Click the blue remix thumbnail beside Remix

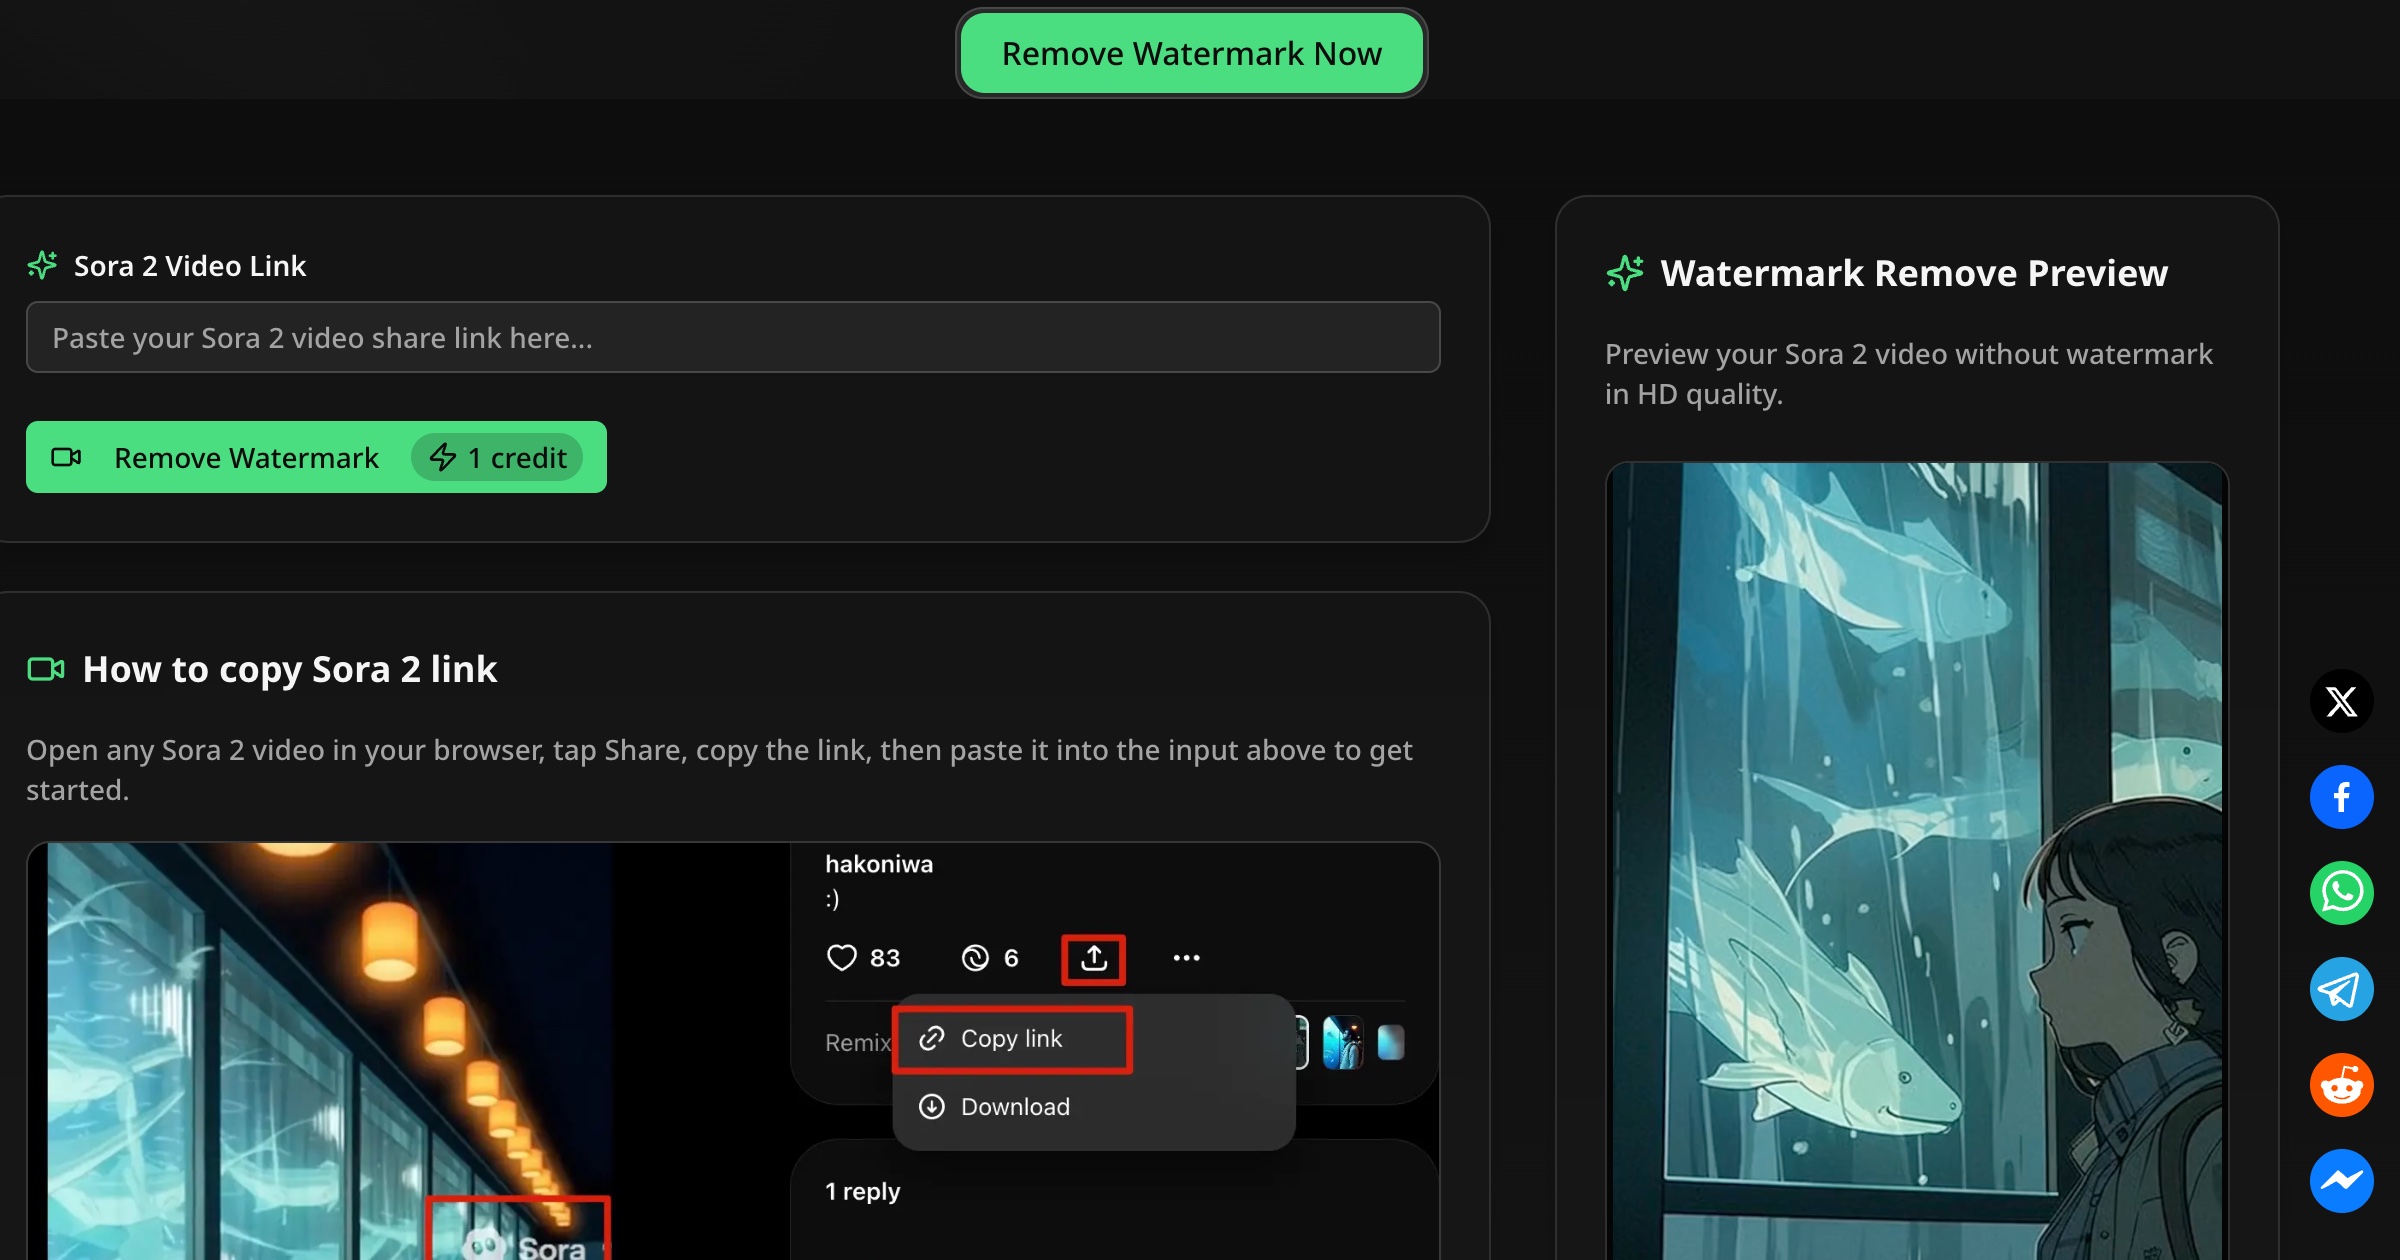pyautogui.click(x=1342, y=1042)
